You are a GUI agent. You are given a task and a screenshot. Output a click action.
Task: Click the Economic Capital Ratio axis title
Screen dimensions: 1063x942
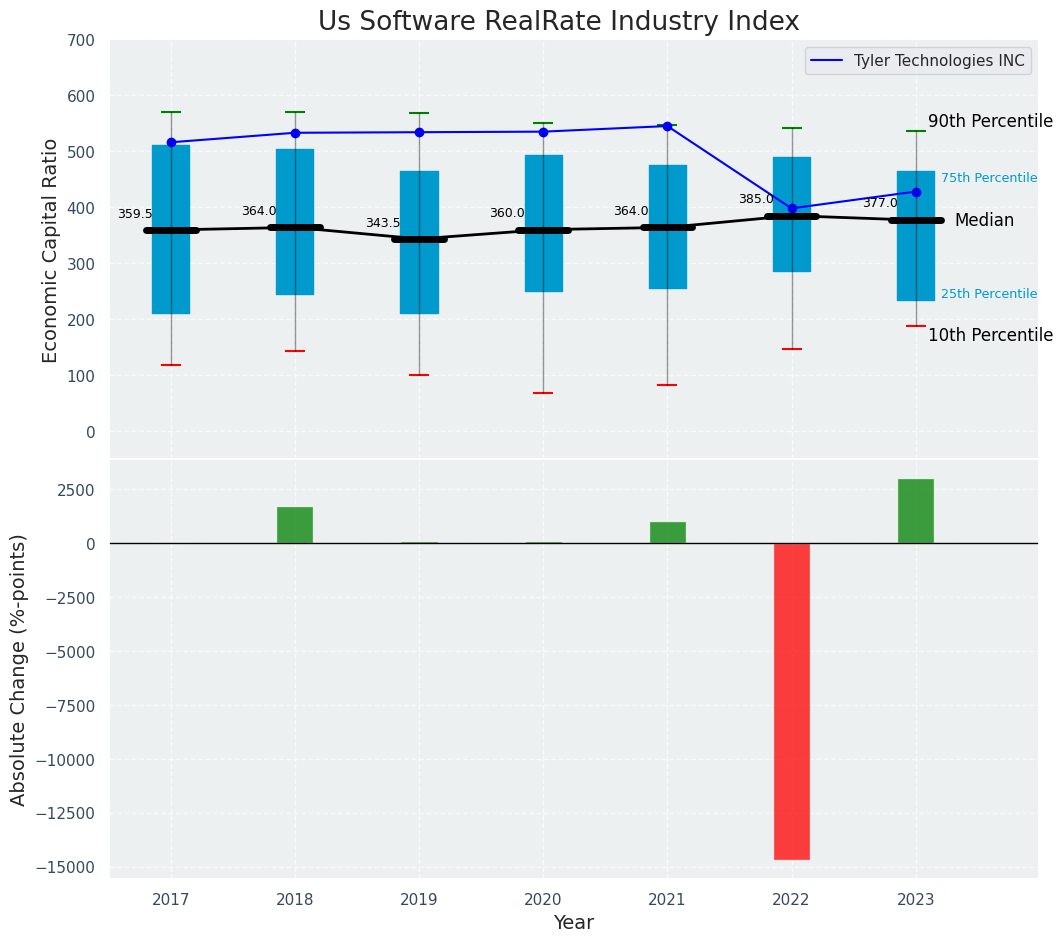[x=50, y=249]
